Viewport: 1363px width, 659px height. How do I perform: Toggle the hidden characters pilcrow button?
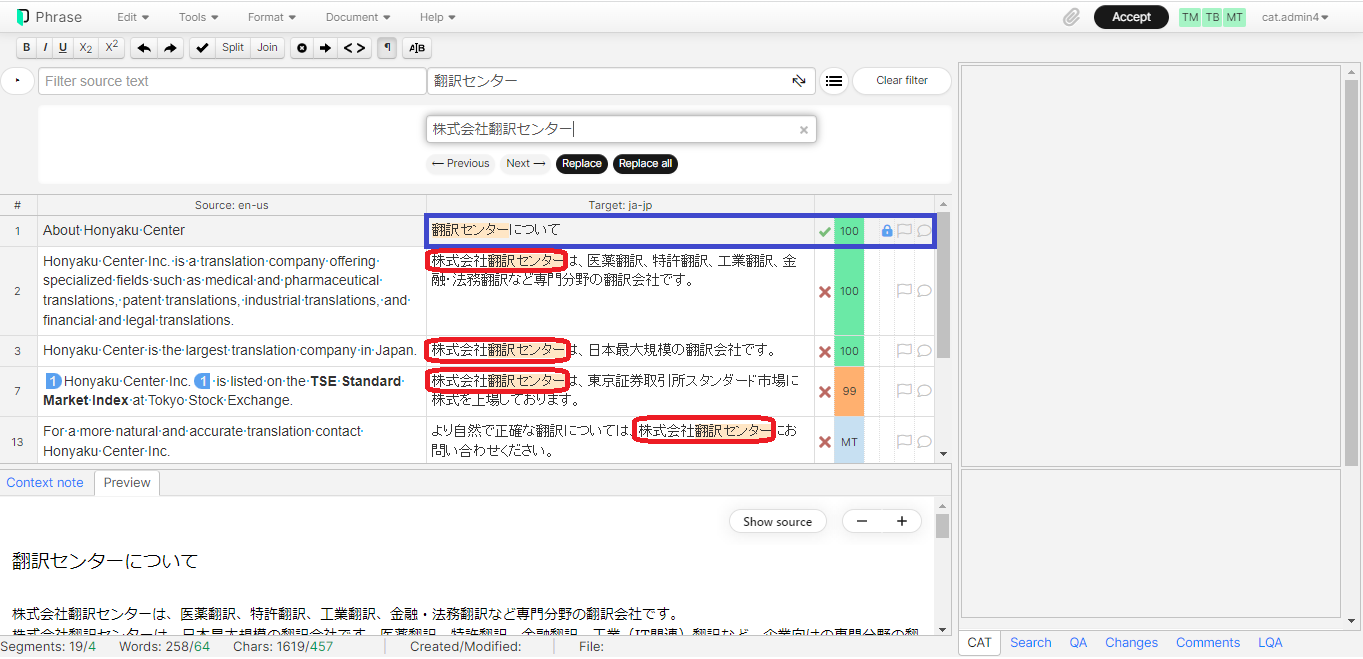(387, 48)
